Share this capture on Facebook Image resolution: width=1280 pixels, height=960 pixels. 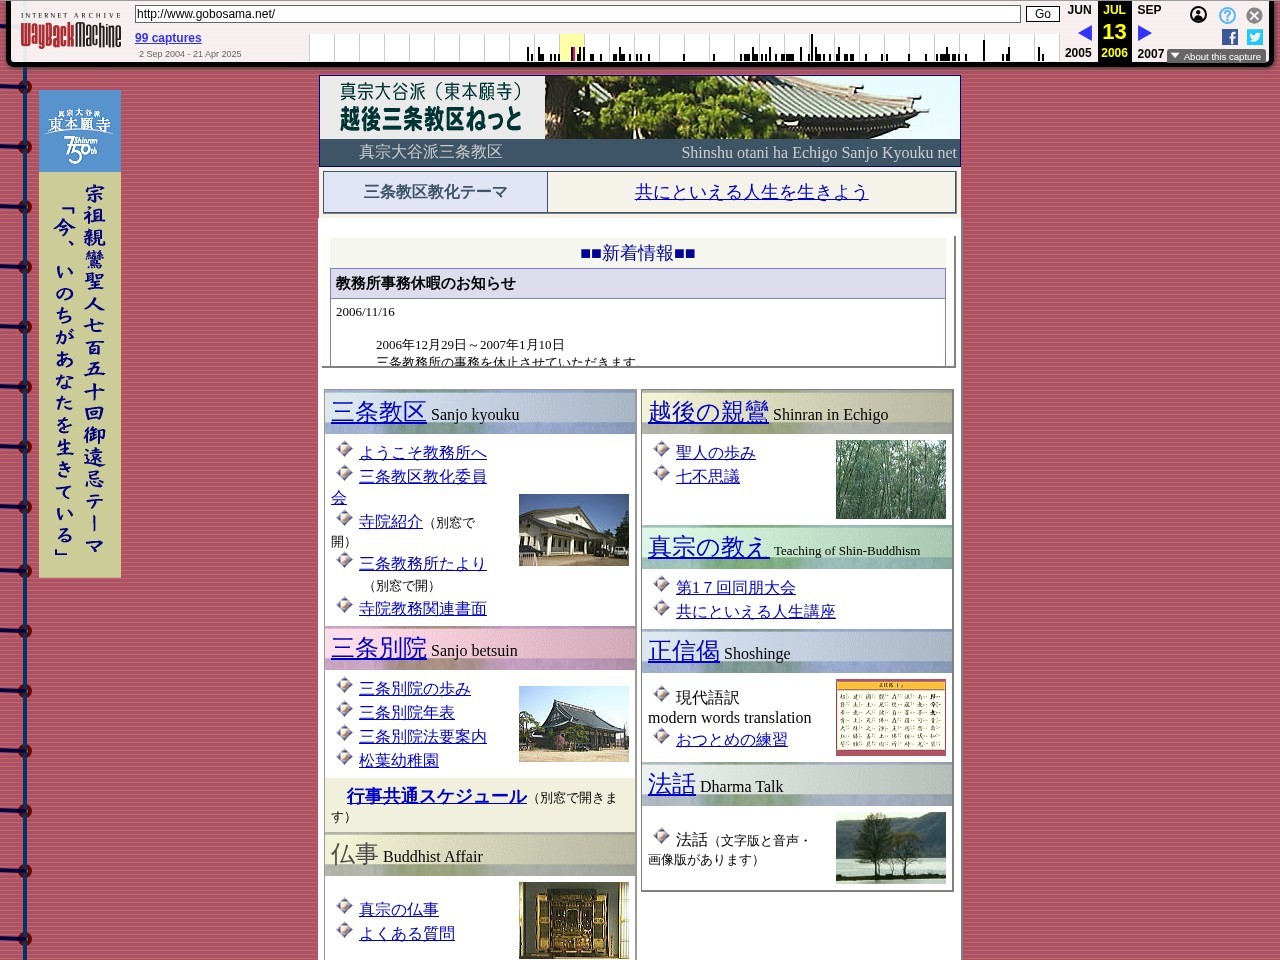pyautogui.click(x=1230, y=37)
